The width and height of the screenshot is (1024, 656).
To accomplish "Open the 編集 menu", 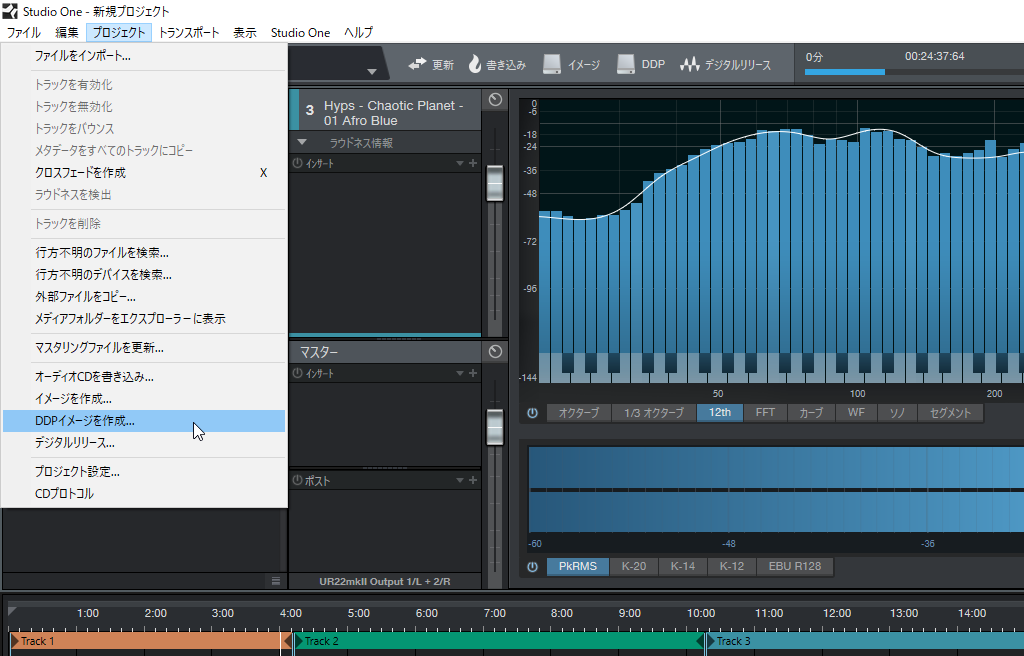I will pyautogui.click(x=67, y=32).
